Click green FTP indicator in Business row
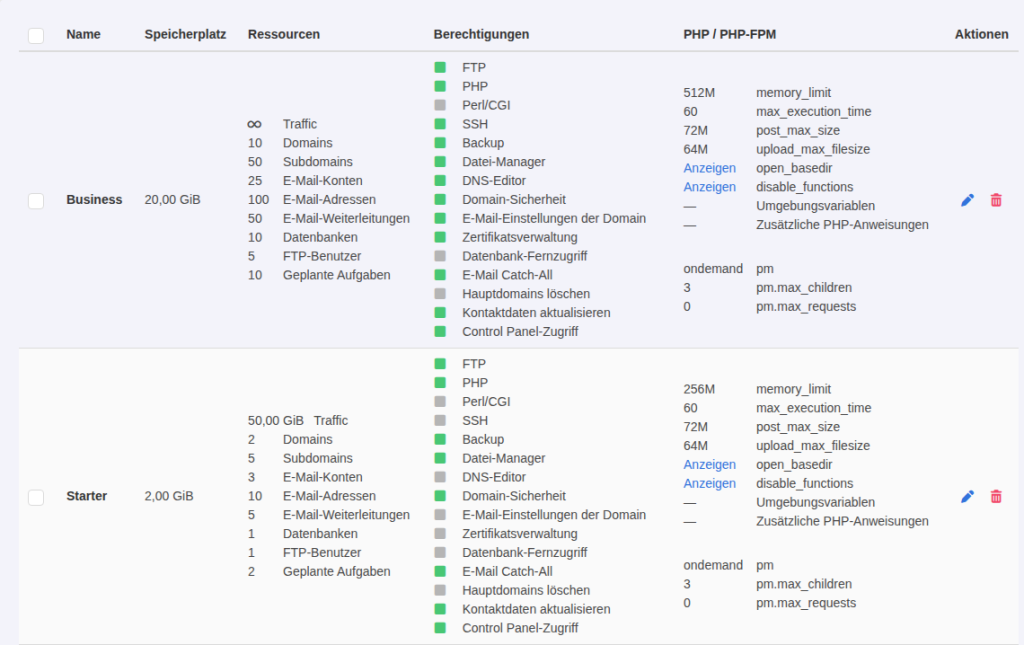Viewport: 1024px width, 645px height. [x=440, y=67]
